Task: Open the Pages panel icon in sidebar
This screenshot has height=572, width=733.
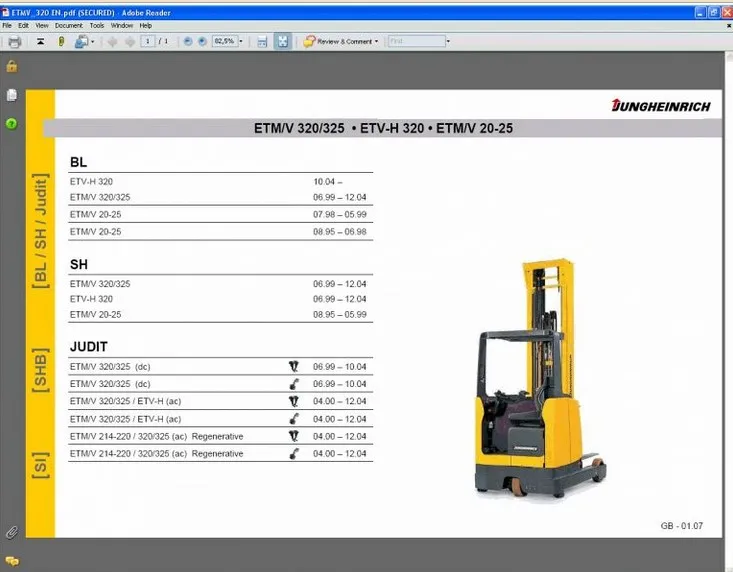Action: (12, 95)
